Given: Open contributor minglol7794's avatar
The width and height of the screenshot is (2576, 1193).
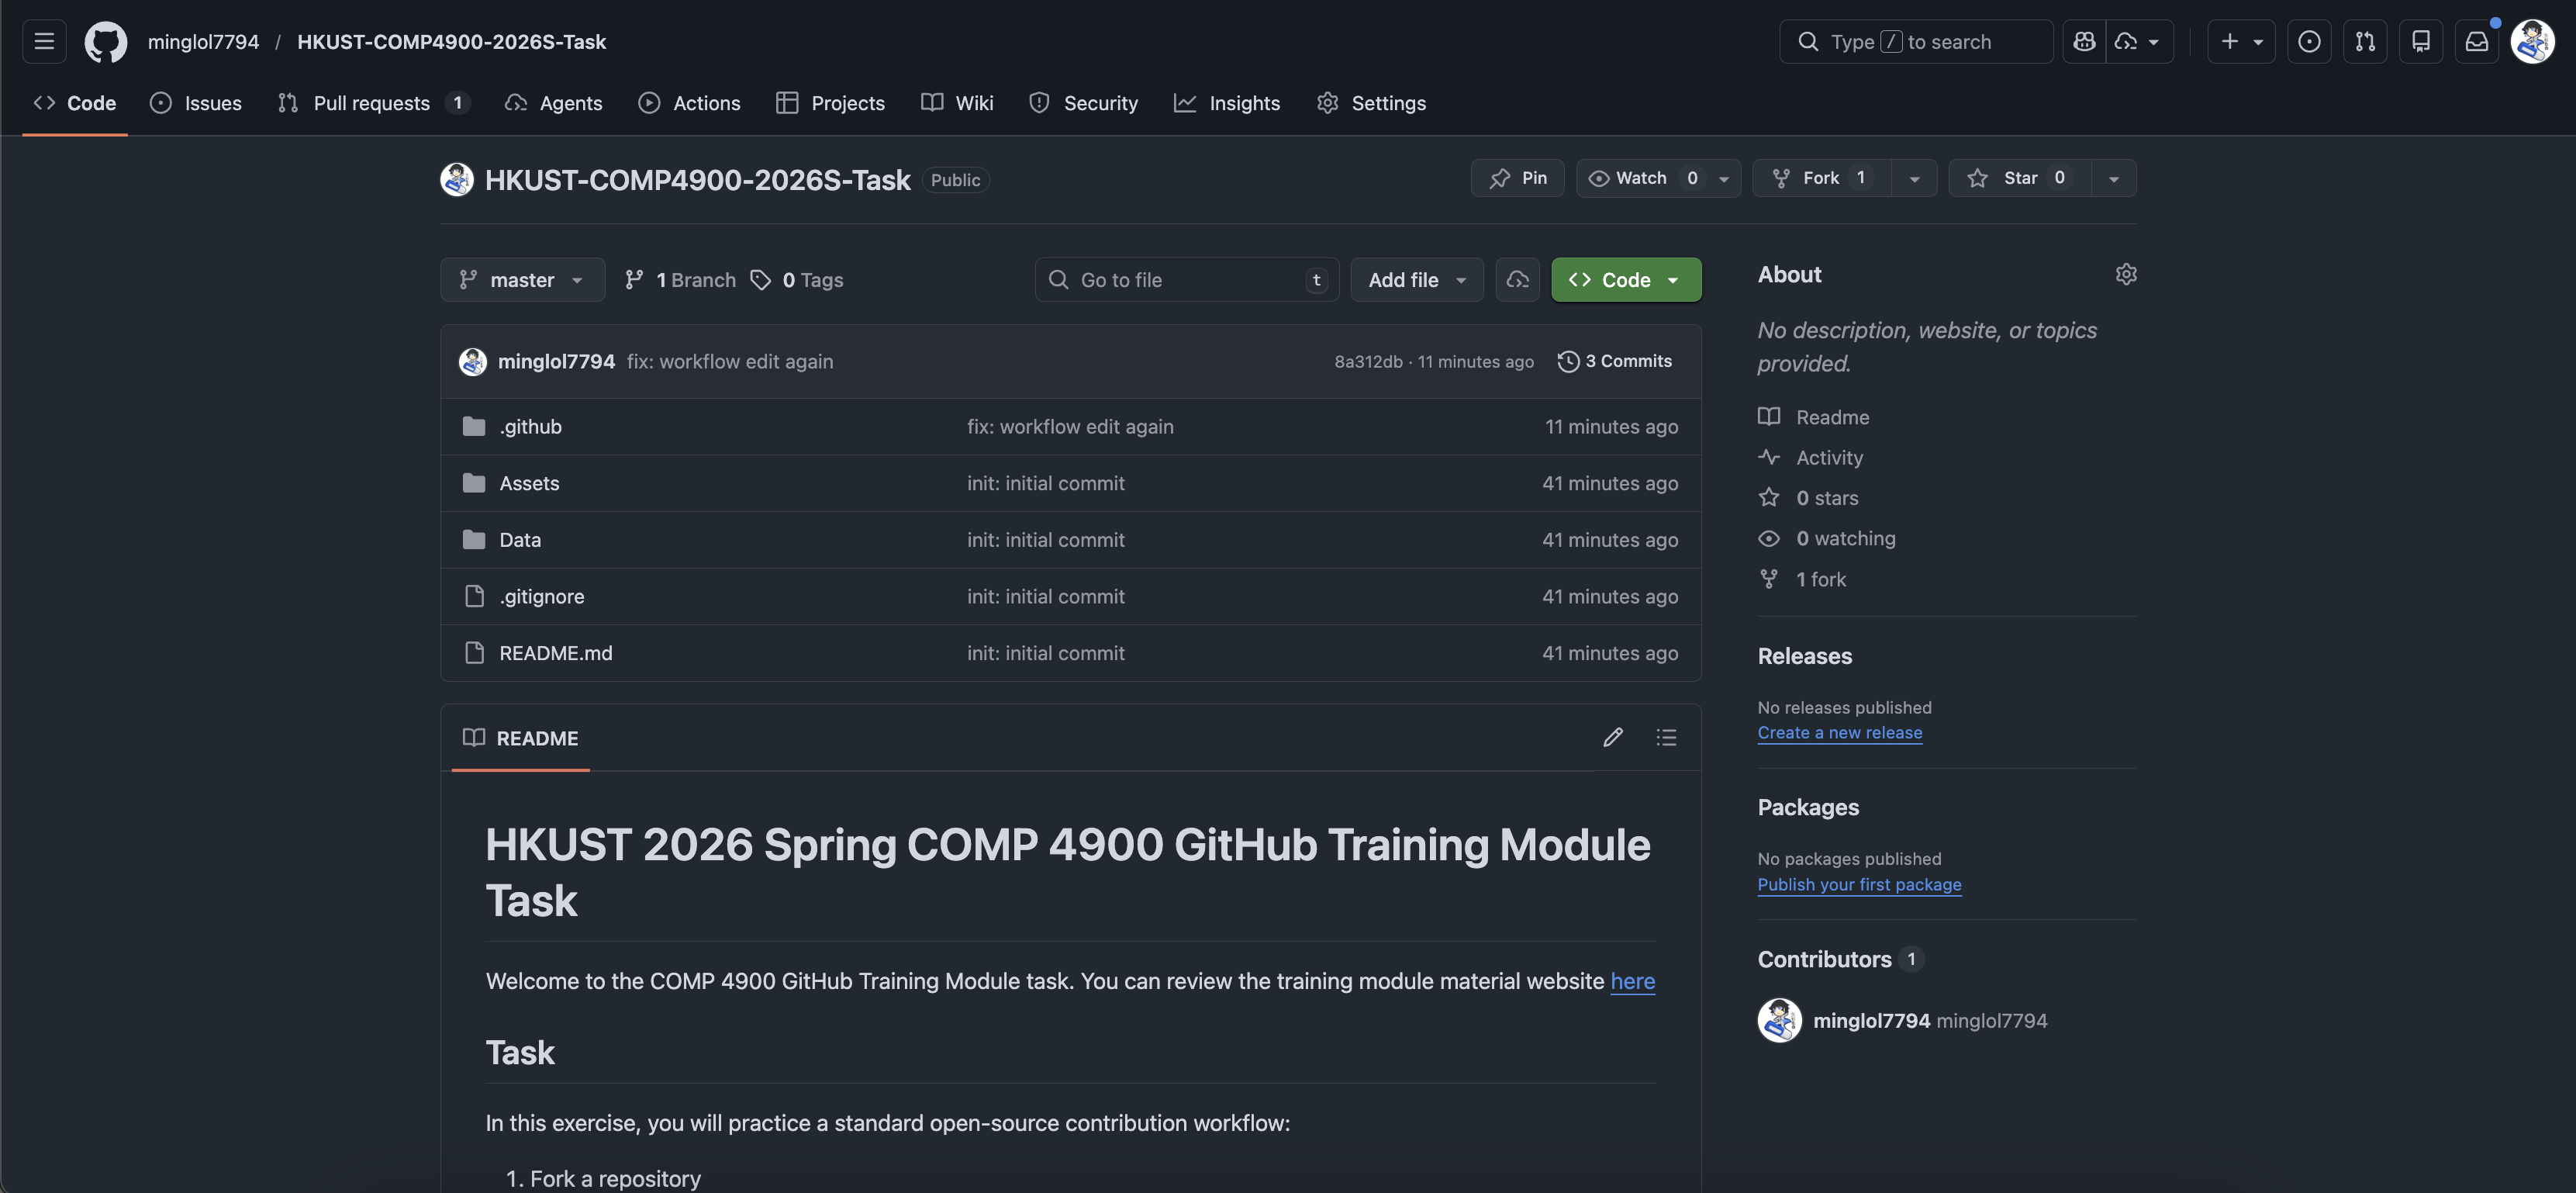Looking at the screenshot, I should pyautogui.click(x=1778, y=1020).
